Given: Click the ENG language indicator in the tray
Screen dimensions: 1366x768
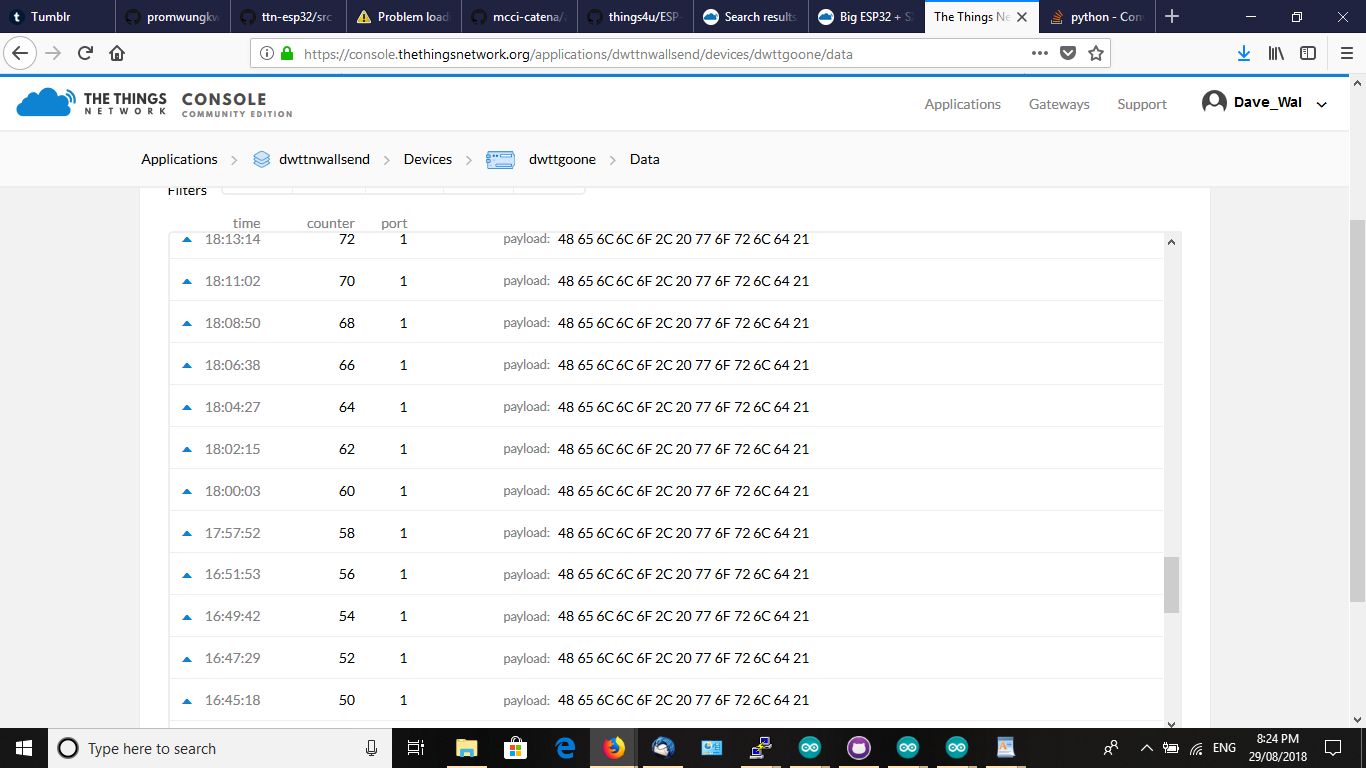Looking at the screenshot, I should [1224, 748].
